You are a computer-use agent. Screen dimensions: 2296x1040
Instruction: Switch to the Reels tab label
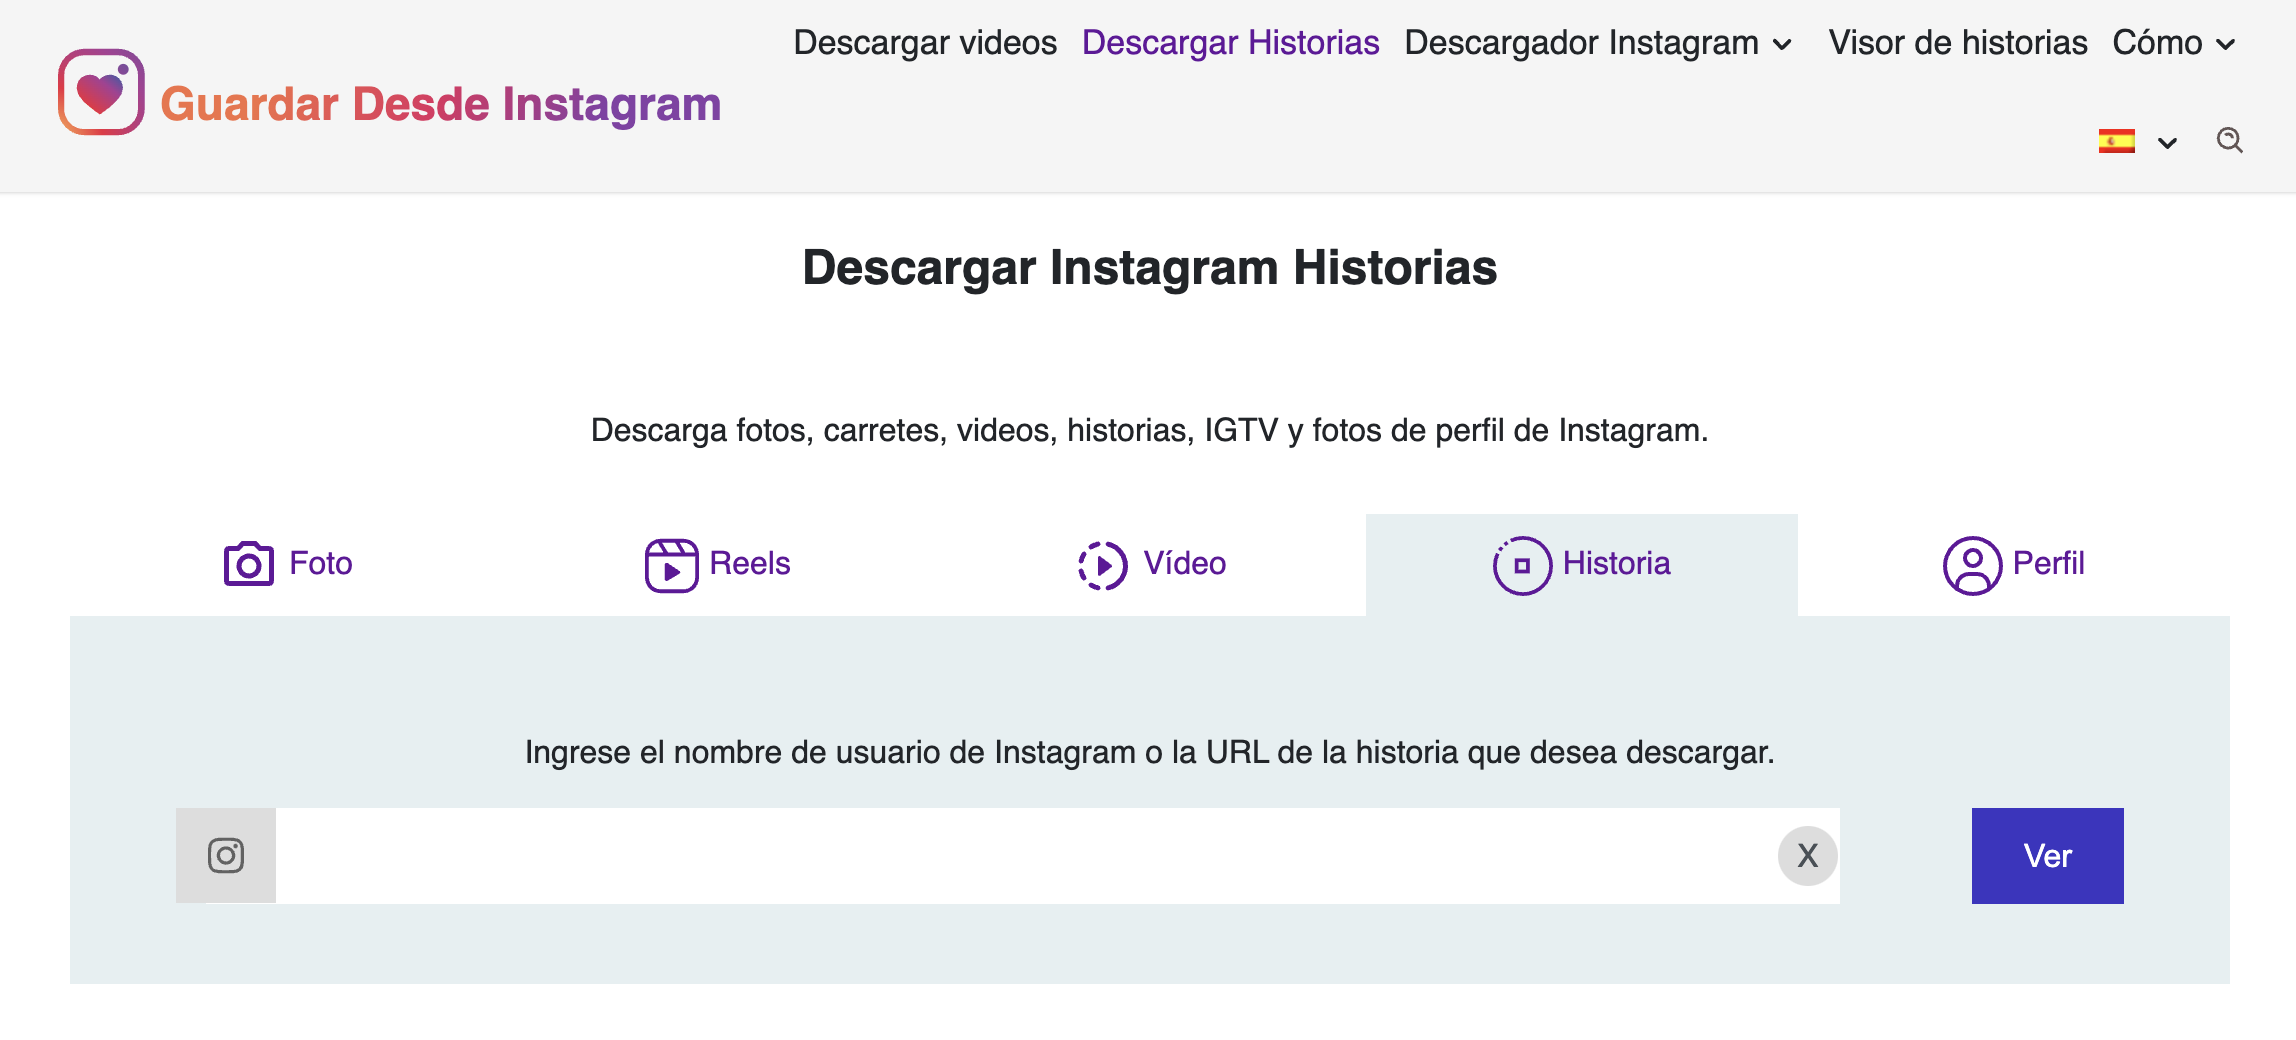(749, 564)
